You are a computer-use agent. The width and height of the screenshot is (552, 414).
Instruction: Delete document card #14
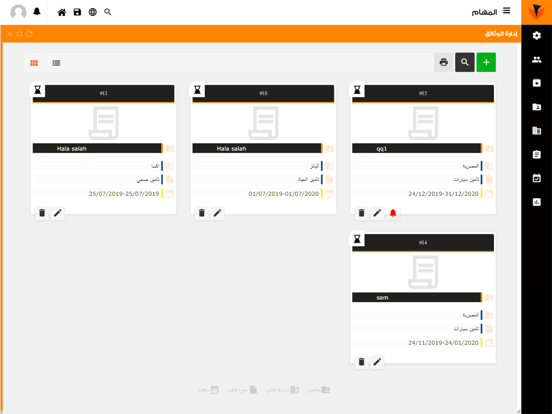(362, 362)
